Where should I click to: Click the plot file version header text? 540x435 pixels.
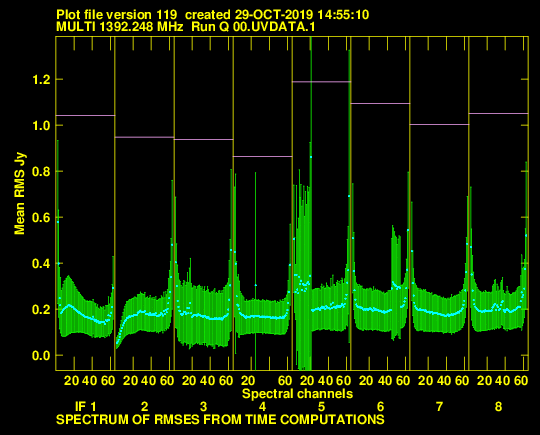(212, 15)
